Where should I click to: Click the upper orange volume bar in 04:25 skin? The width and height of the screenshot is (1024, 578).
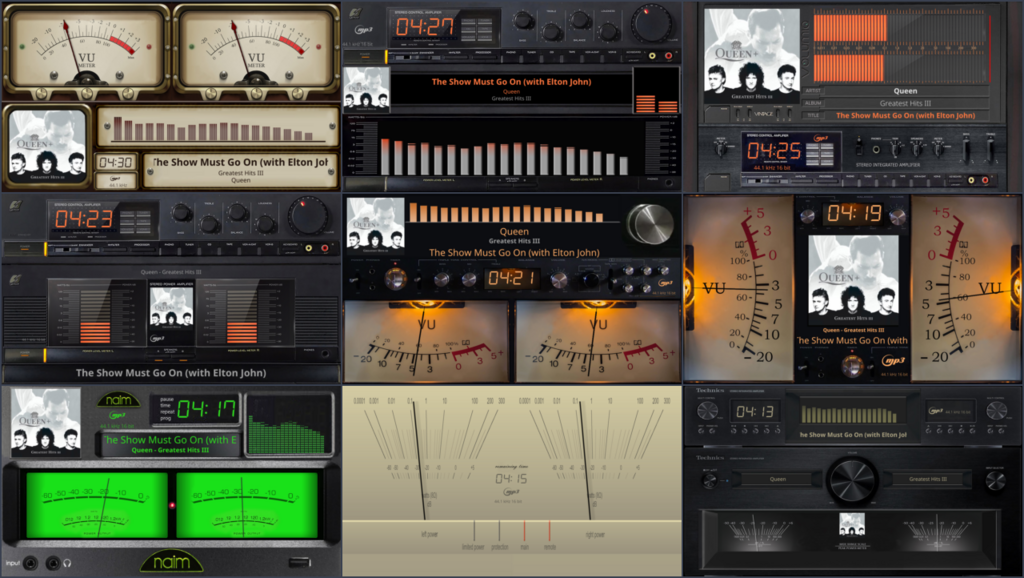[x=850, y=28]
